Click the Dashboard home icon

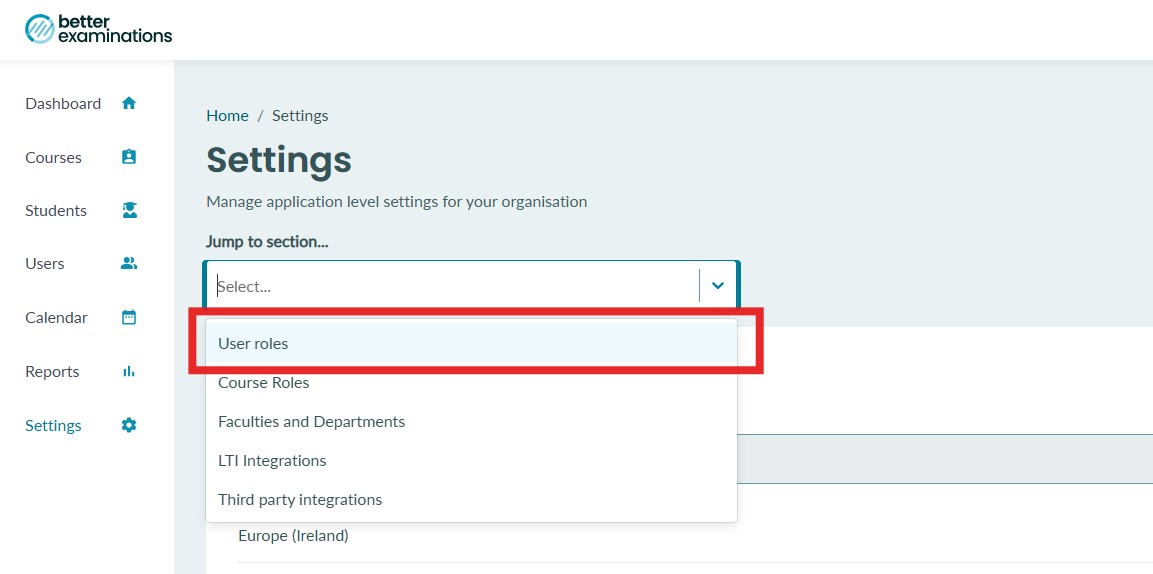(x=129, y=103)
